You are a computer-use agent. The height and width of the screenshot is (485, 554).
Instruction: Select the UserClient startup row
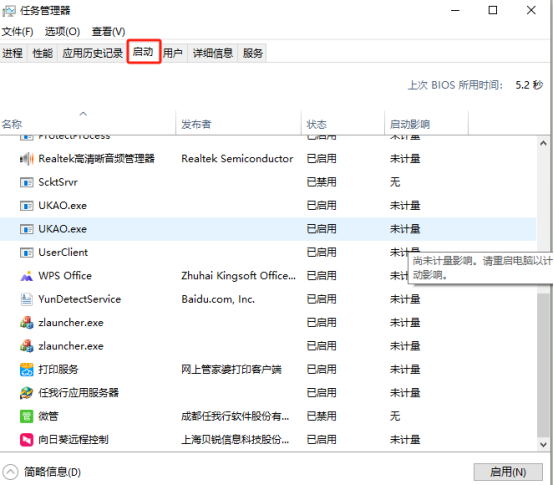[x=268, y=253]
